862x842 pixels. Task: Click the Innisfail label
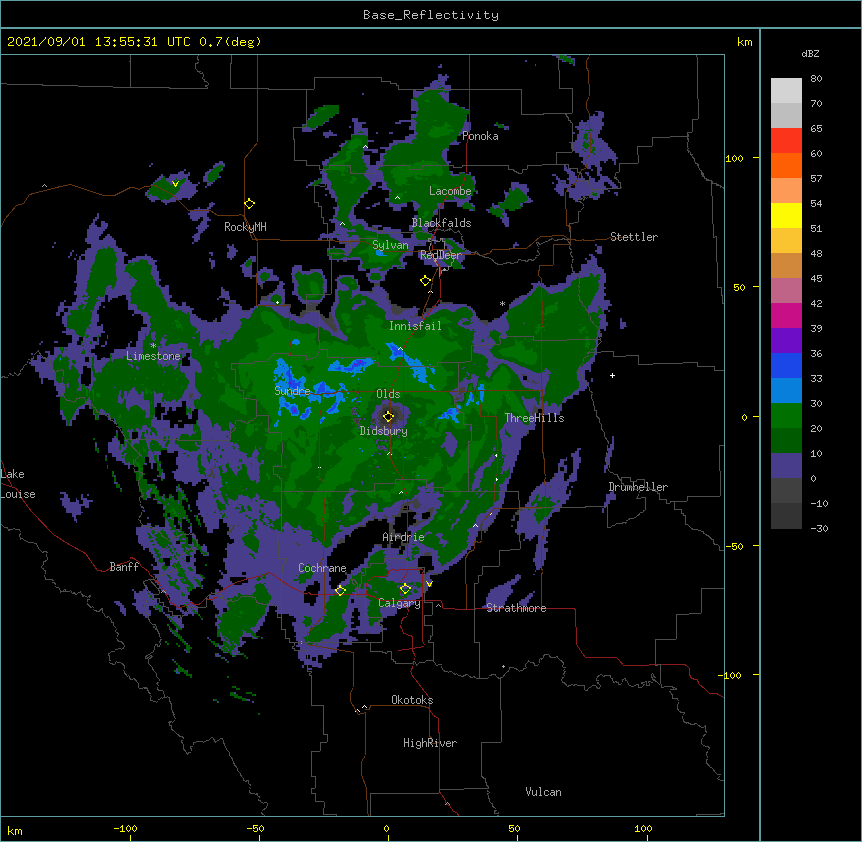pos(415,326)
